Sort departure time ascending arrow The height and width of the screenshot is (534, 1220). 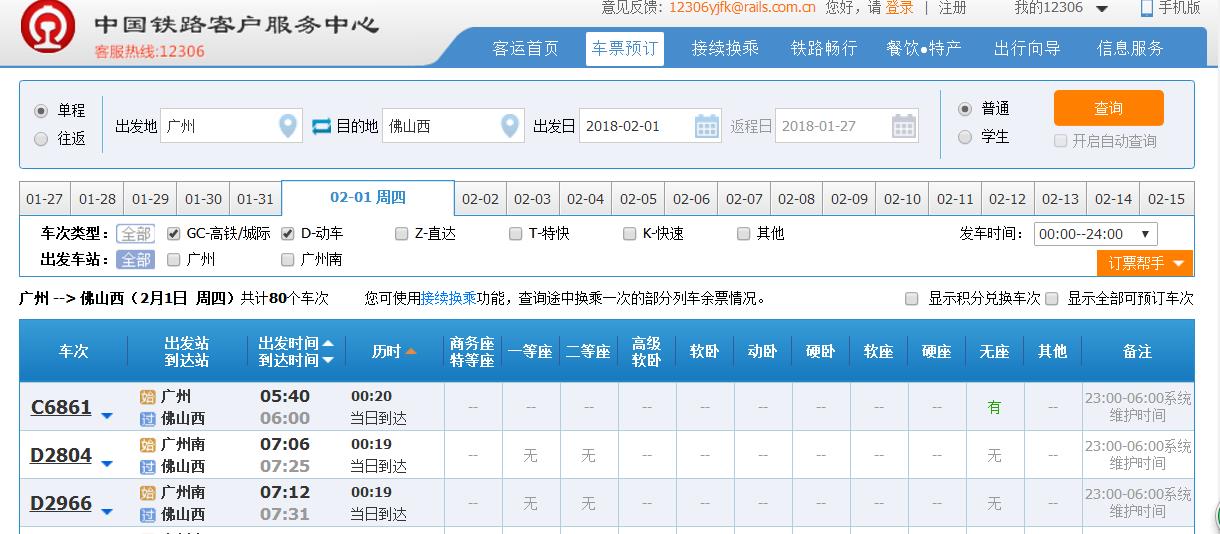[x=328, y=343]
